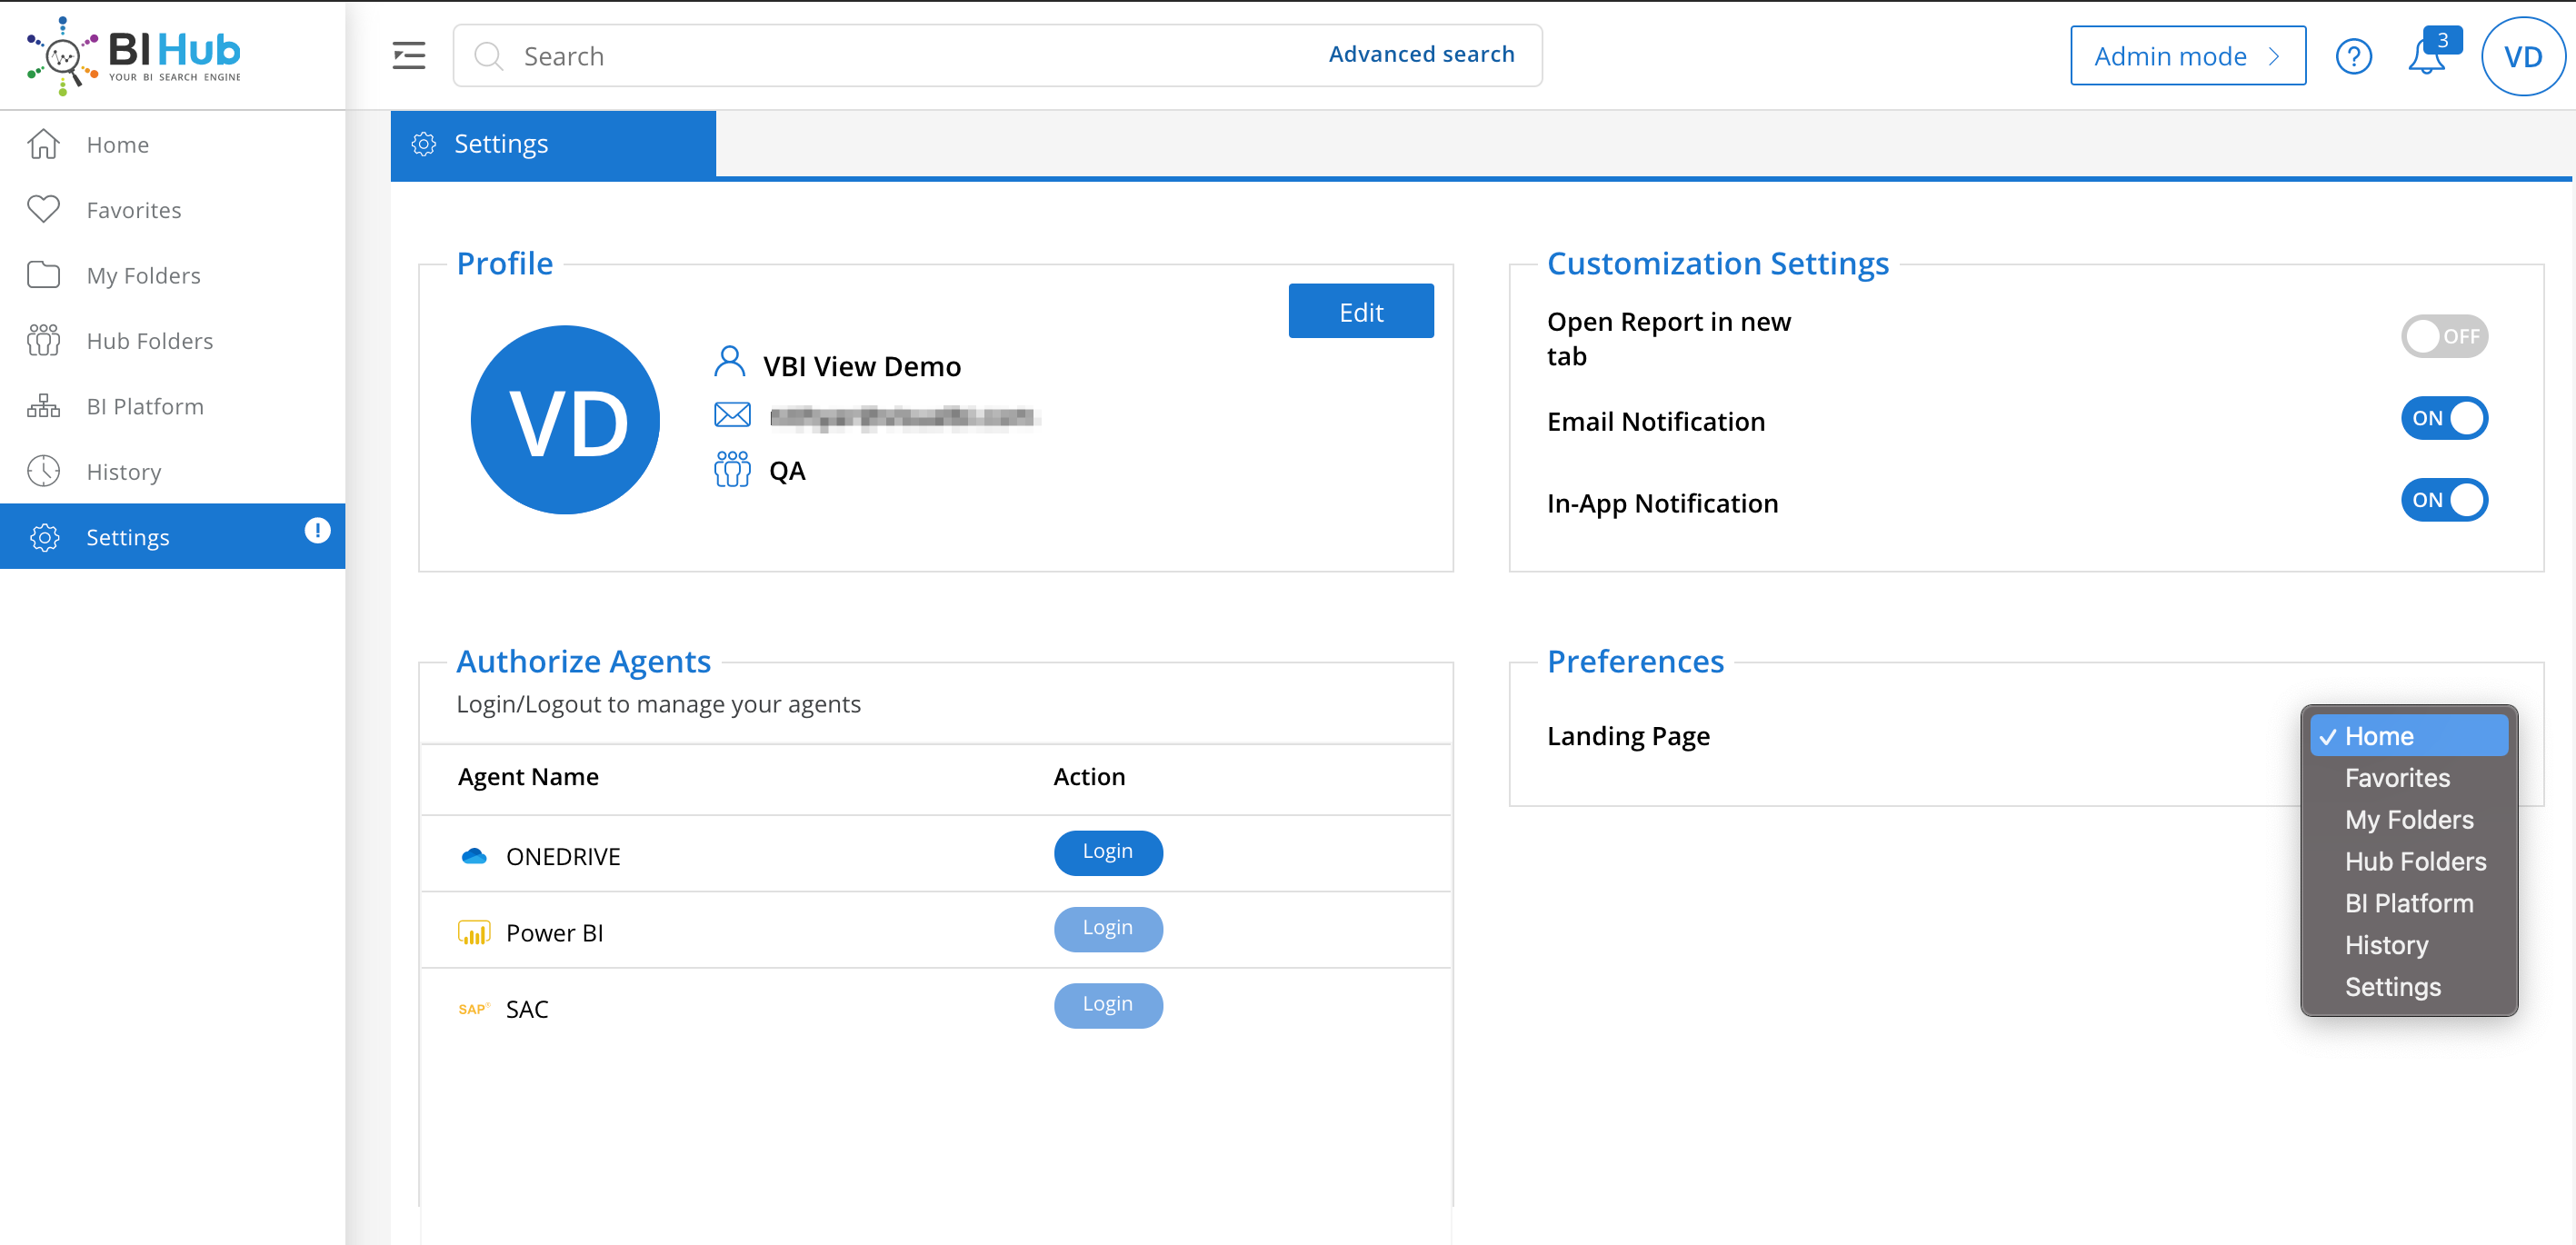Screen dimensions: 2576x1245
Task: Click Login button for ONEDRIVE agent
Action: coord(1107,851)
